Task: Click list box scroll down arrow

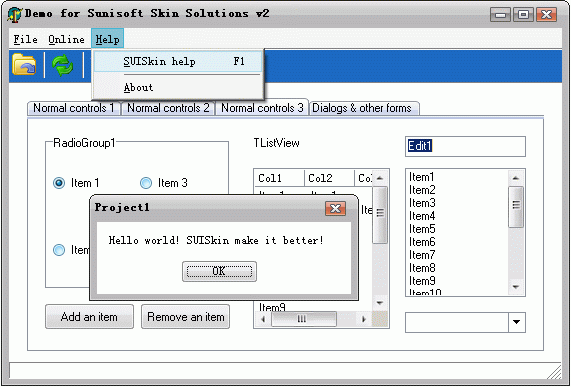Action: coord(516,287)
